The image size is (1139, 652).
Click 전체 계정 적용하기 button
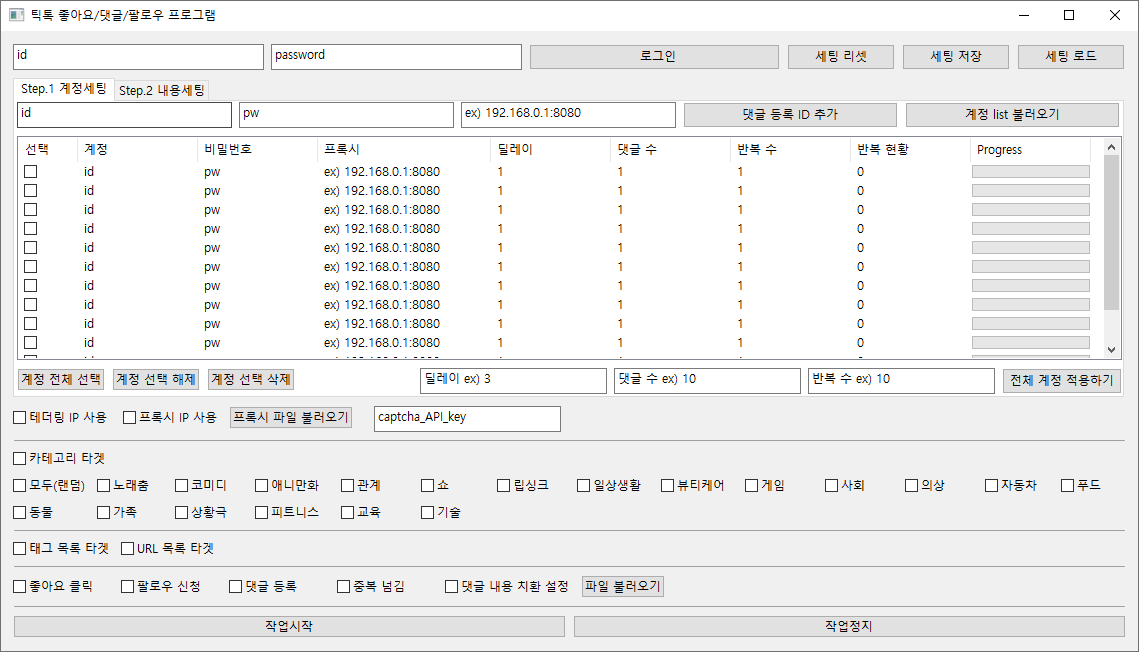pyautogui.click(x=1061, y=380)
